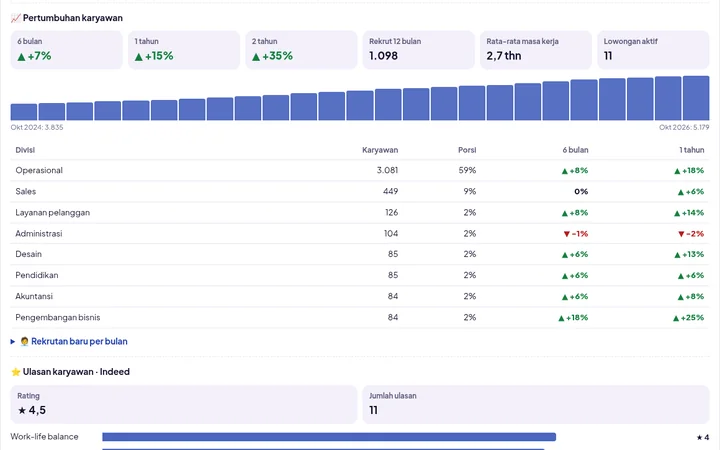Viewport: 720px width, 450px height.
Task: Click the 449 employee count for Sales
Action: click(x=390, y=191)
